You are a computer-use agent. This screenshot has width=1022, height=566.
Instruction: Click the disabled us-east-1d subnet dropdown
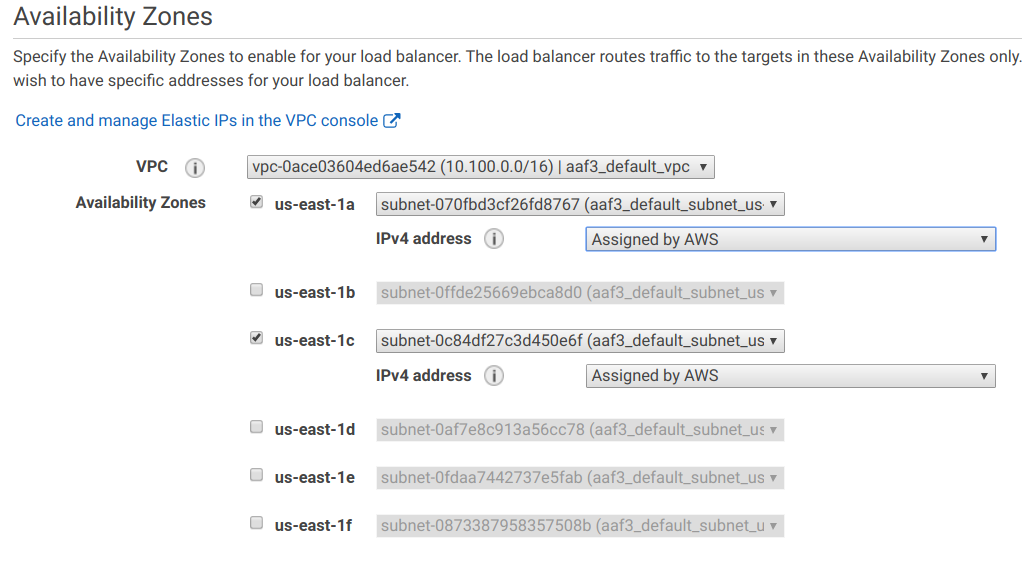[x=580, y=430]
